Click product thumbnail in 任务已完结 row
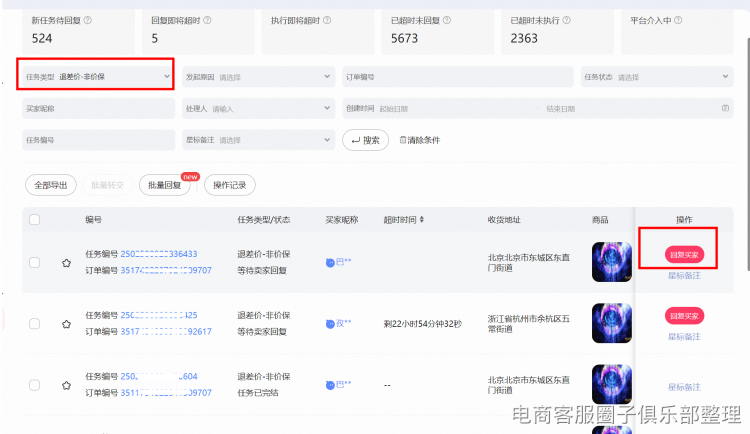The width and height of the screenshot is (750, 434). coord(612,384)
